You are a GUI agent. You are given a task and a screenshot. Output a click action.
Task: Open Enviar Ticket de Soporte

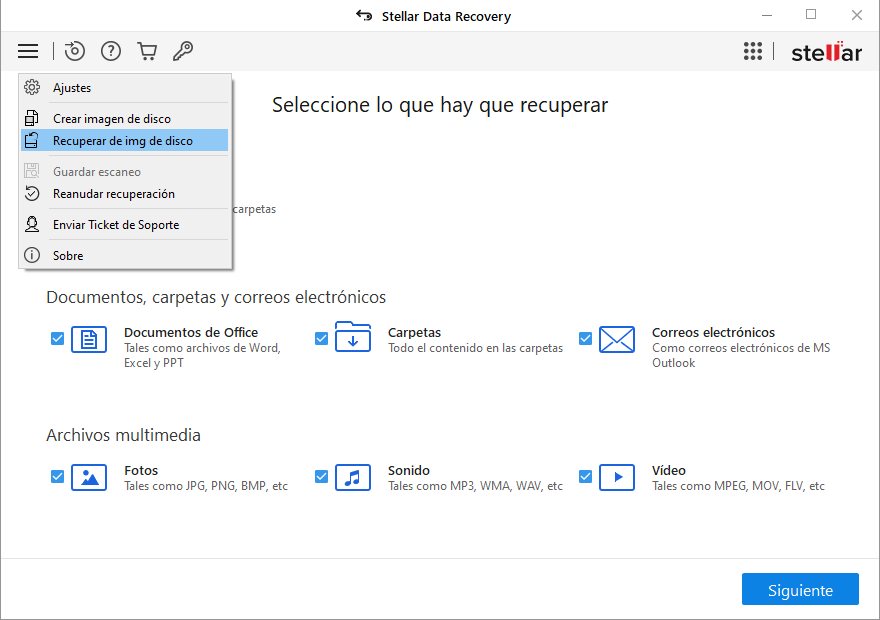[x=115, y=225]
